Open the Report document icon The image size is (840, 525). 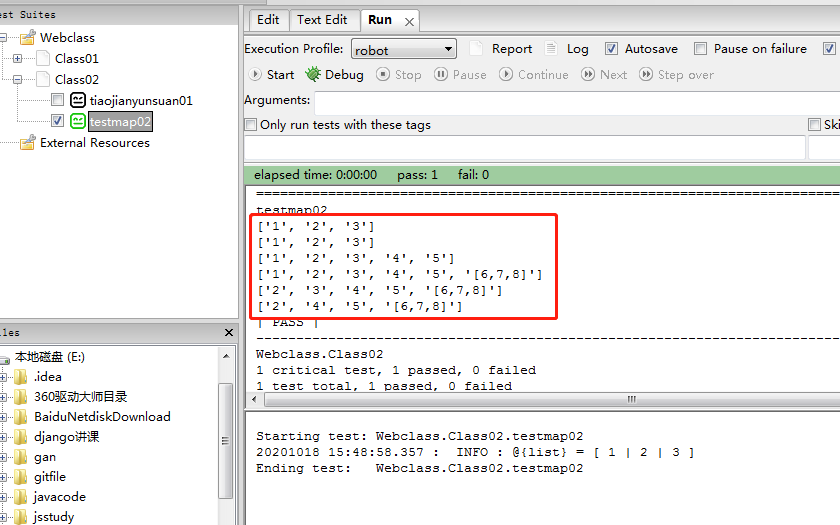(476, 48)
